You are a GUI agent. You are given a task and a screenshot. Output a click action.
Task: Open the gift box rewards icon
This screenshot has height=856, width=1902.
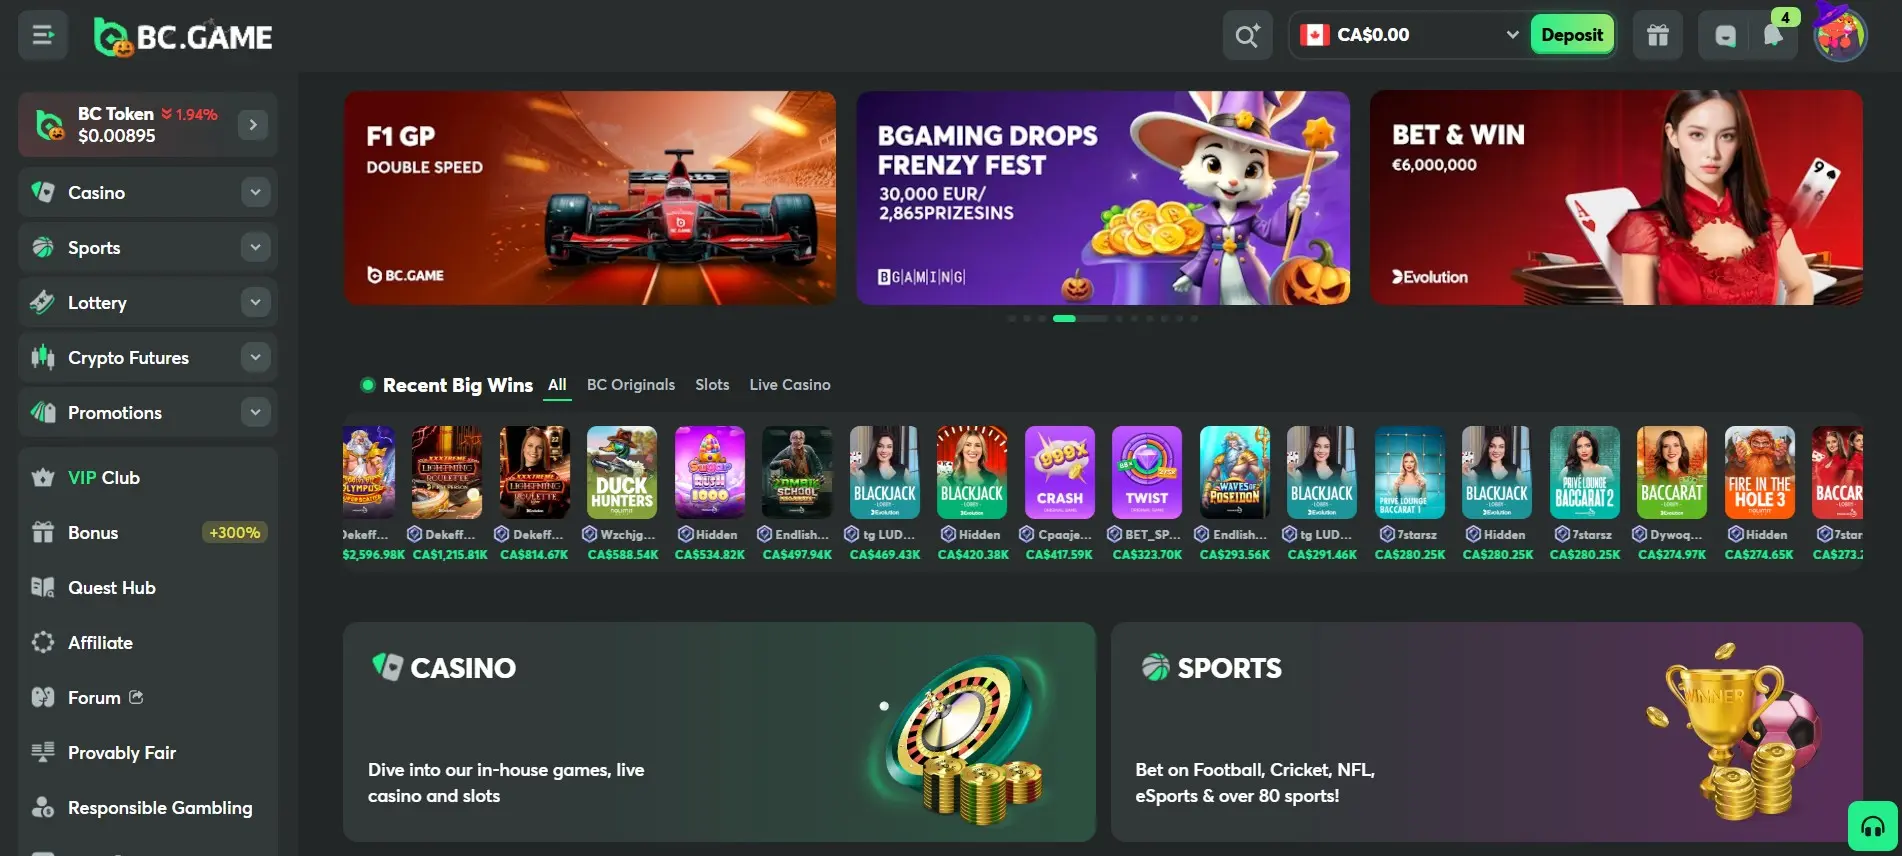(x=1658, y=36)
